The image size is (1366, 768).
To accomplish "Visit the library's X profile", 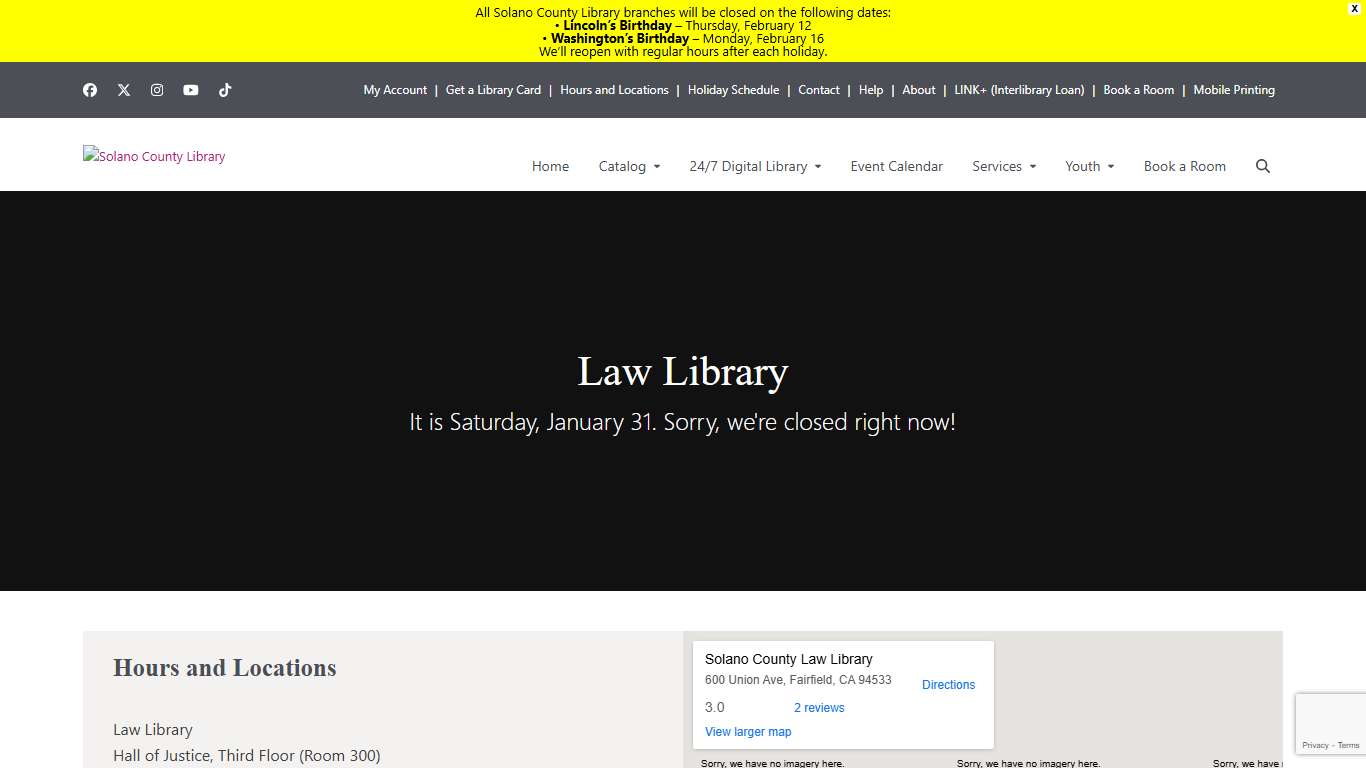I will tap(124, 90).
